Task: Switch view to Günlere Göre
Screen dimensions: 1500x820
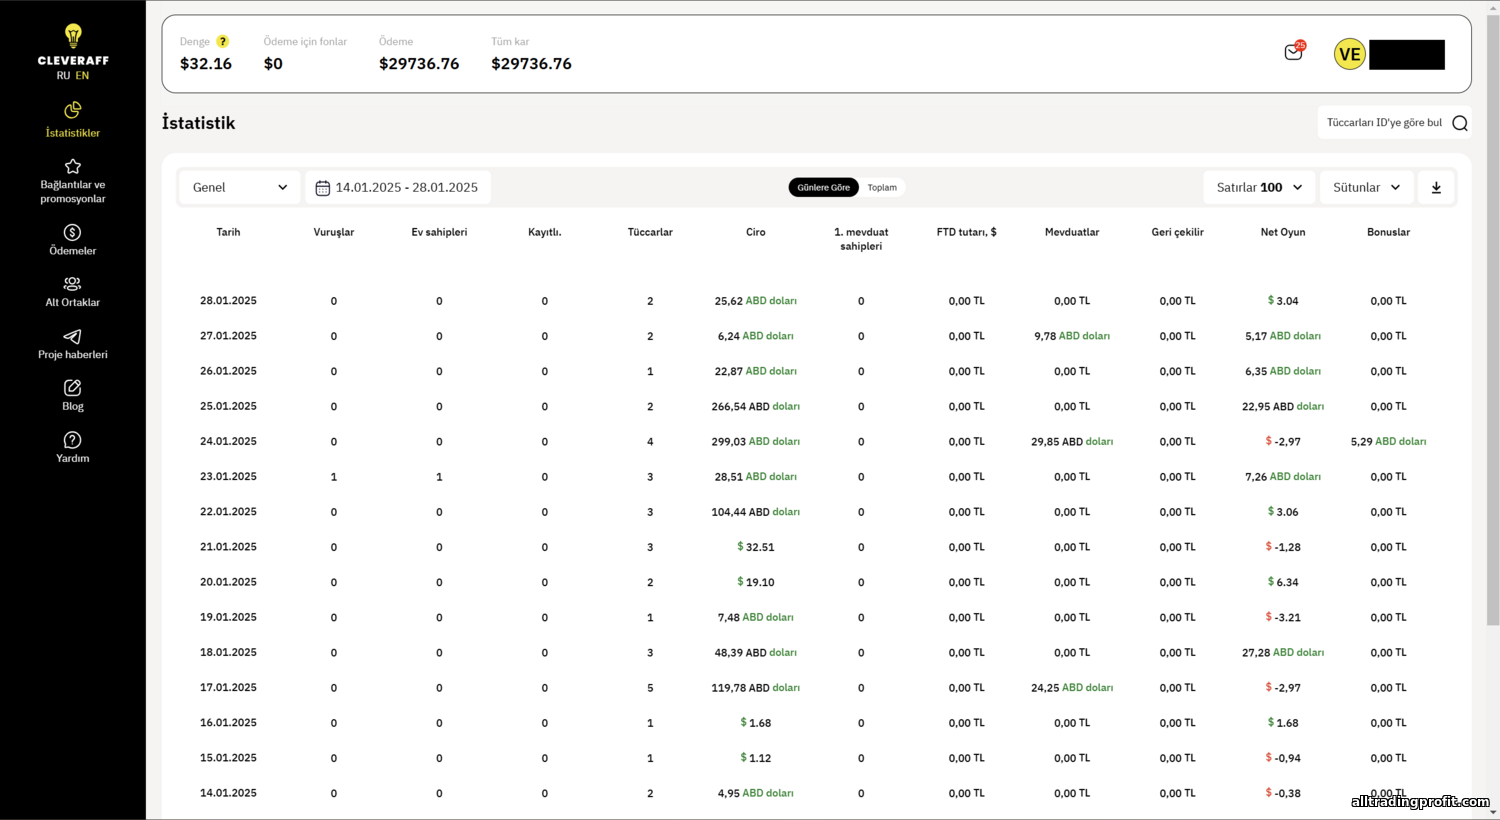Action: pos(823,187)
